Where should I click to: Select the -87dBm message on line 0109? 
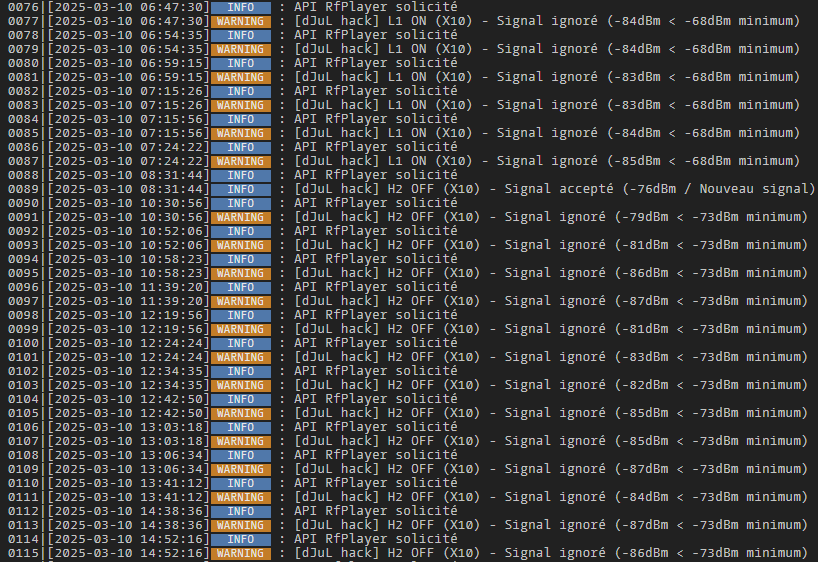551,469
